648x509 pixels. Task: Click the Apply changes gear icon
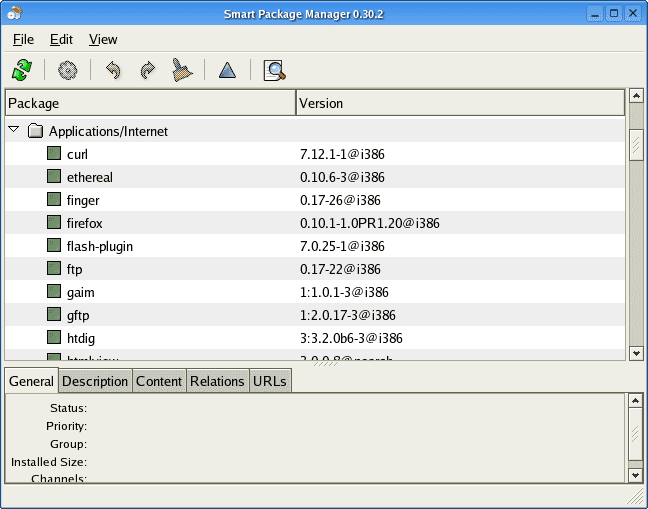click(68, 70)
